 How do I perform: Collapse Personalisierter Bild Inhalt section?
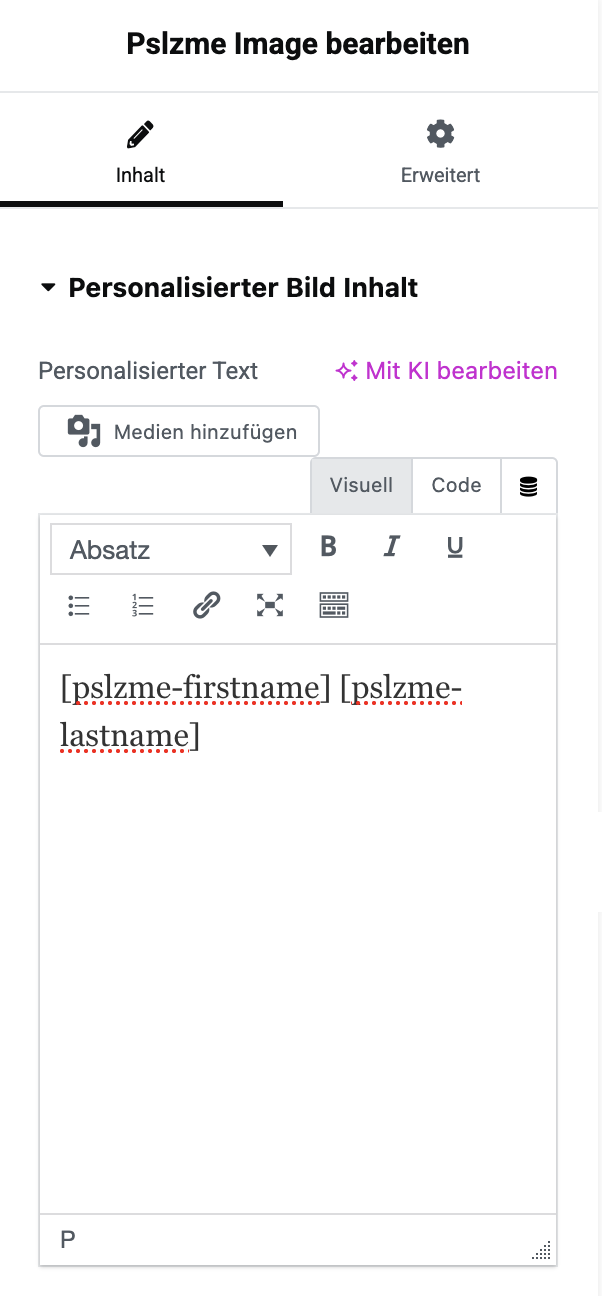[x=48, y=288]
